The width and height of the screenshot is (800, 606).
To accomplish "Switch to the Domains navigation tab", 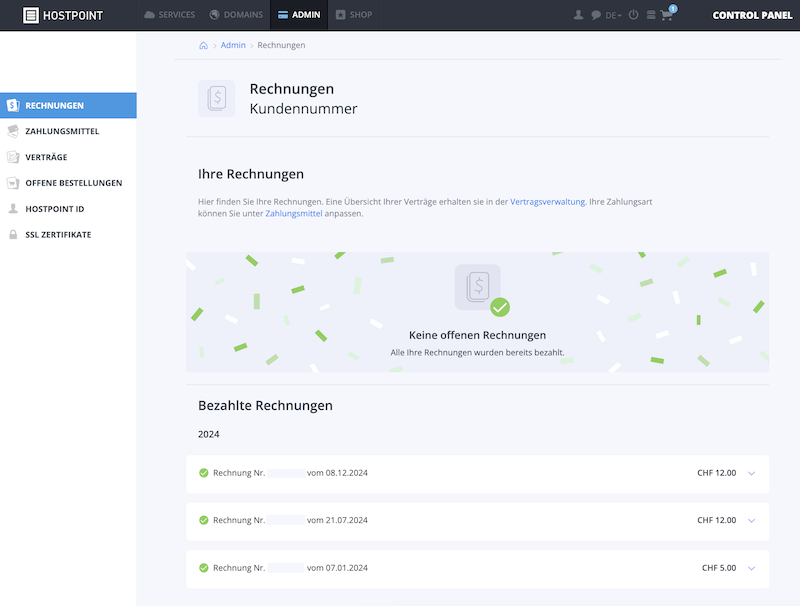I will pos(236,15).
